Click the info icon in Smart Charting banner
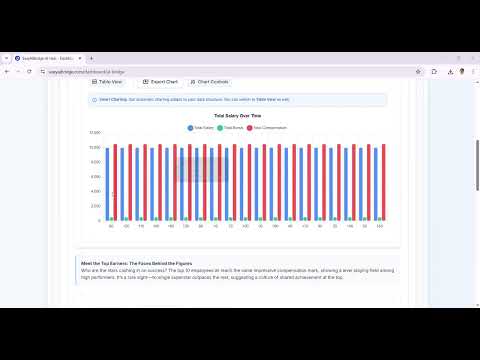The width and height of the screenshot is (480, 360). point(94,100)
